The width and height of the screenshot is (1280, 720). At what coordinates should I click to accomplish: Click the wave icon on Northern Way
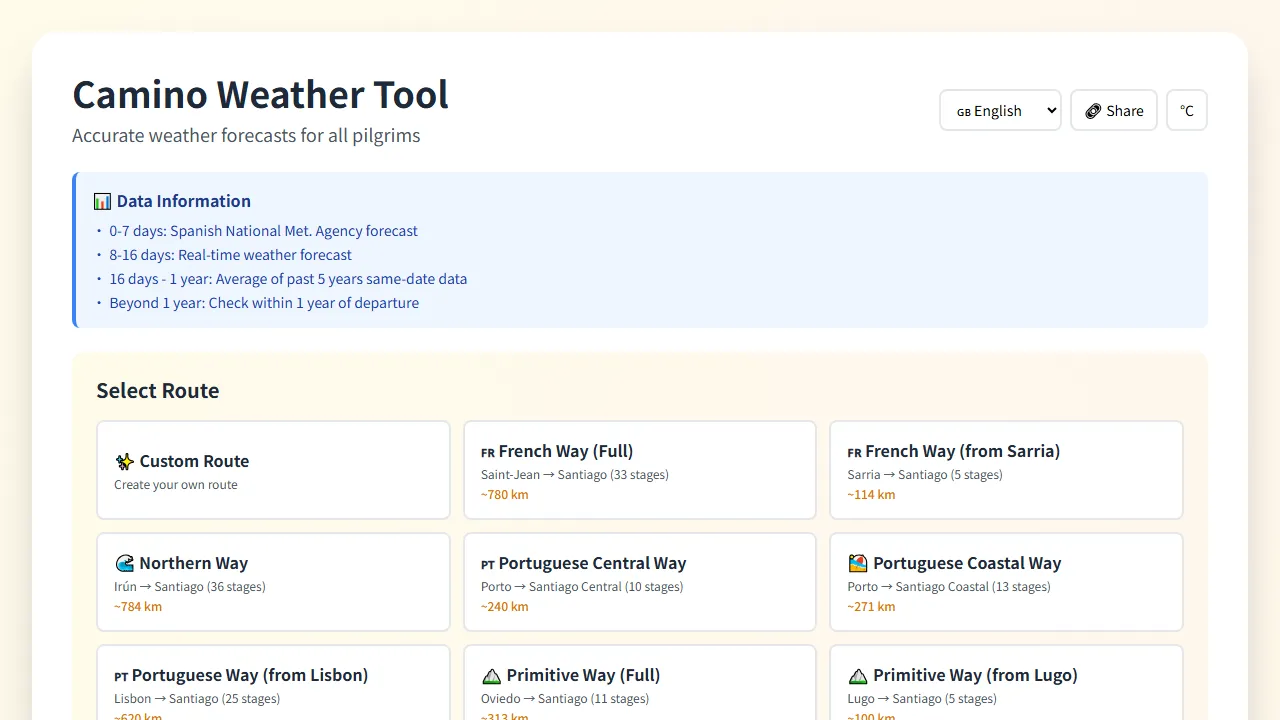tap(124, 563)
